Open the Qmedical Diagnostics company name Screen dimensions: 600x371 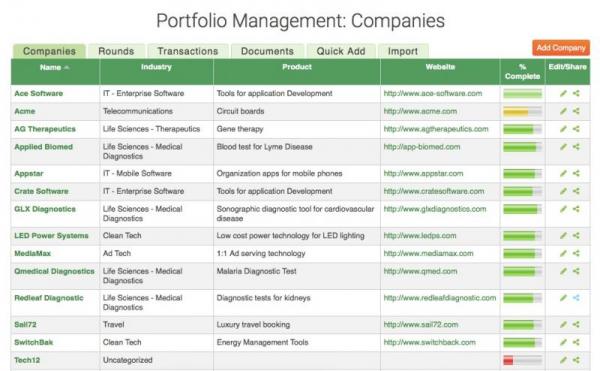click(x=54, y=271)
